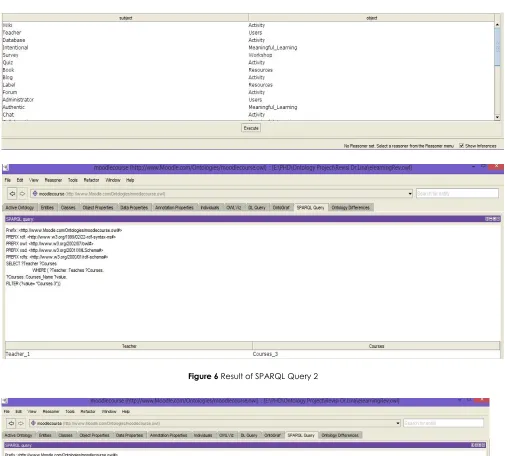Screen dimensions: 505x456
Task: Click the SPARQL query panel header icons, bottom window
Action: coord(478,445)
